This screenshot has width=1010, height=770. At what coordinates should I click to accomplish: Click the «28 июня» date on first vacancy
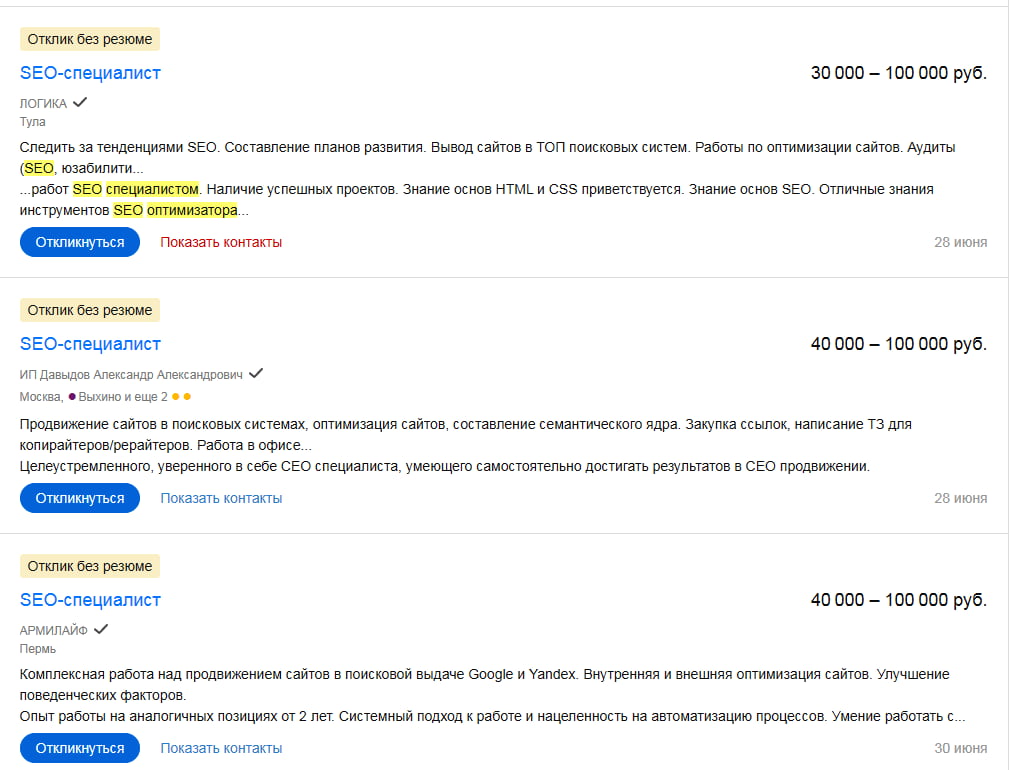tap(960, 242)
